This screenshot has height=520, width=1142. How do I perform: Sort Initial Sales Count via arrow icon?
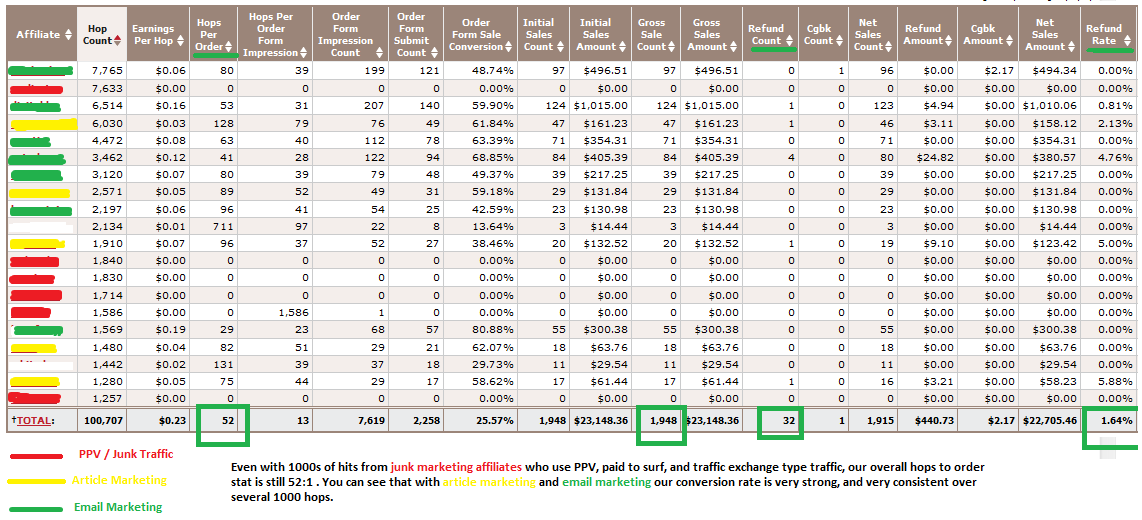click(560, 46)
